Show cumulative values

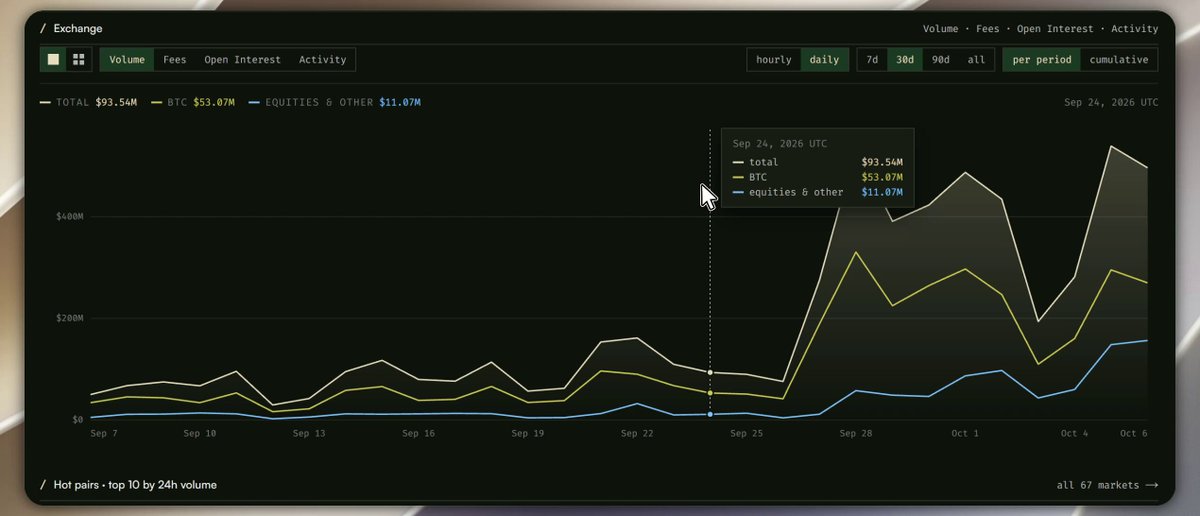tap(1119, 60)
